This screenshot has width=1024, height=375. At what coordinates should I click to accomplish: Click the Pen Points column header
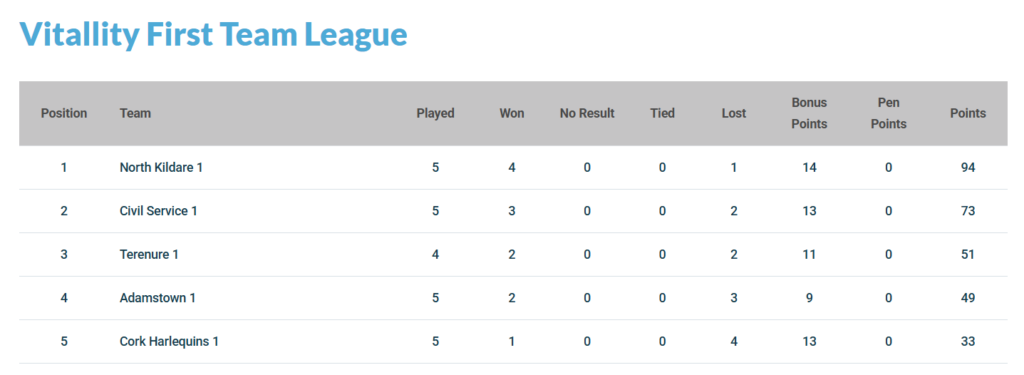[889, 113]
